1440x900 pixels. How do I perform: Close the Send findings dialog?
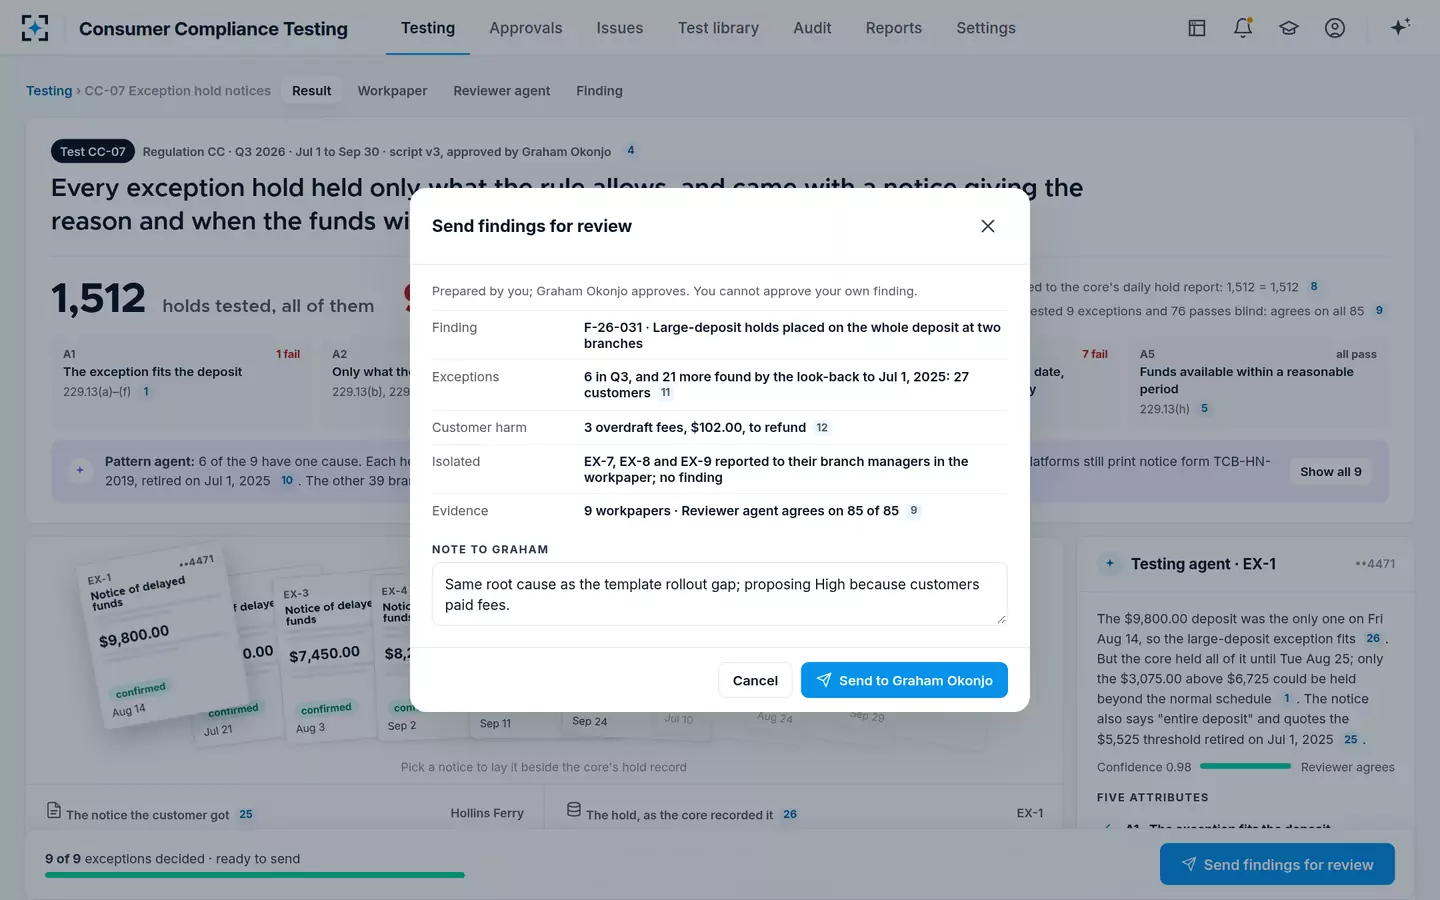tap(988, 226)
